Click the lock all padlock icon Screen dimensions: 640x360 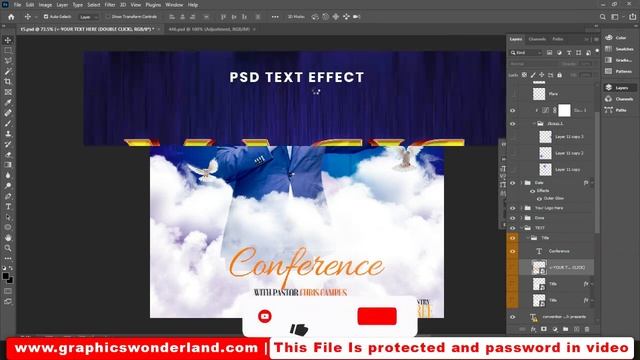pos(560,75)
